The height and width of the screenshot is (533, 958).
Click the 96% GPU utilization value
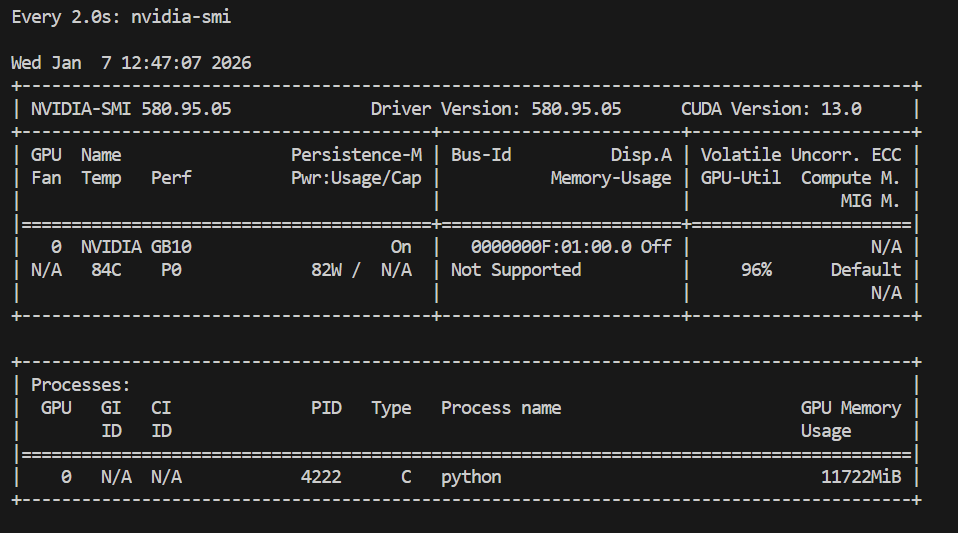point(756,270)
